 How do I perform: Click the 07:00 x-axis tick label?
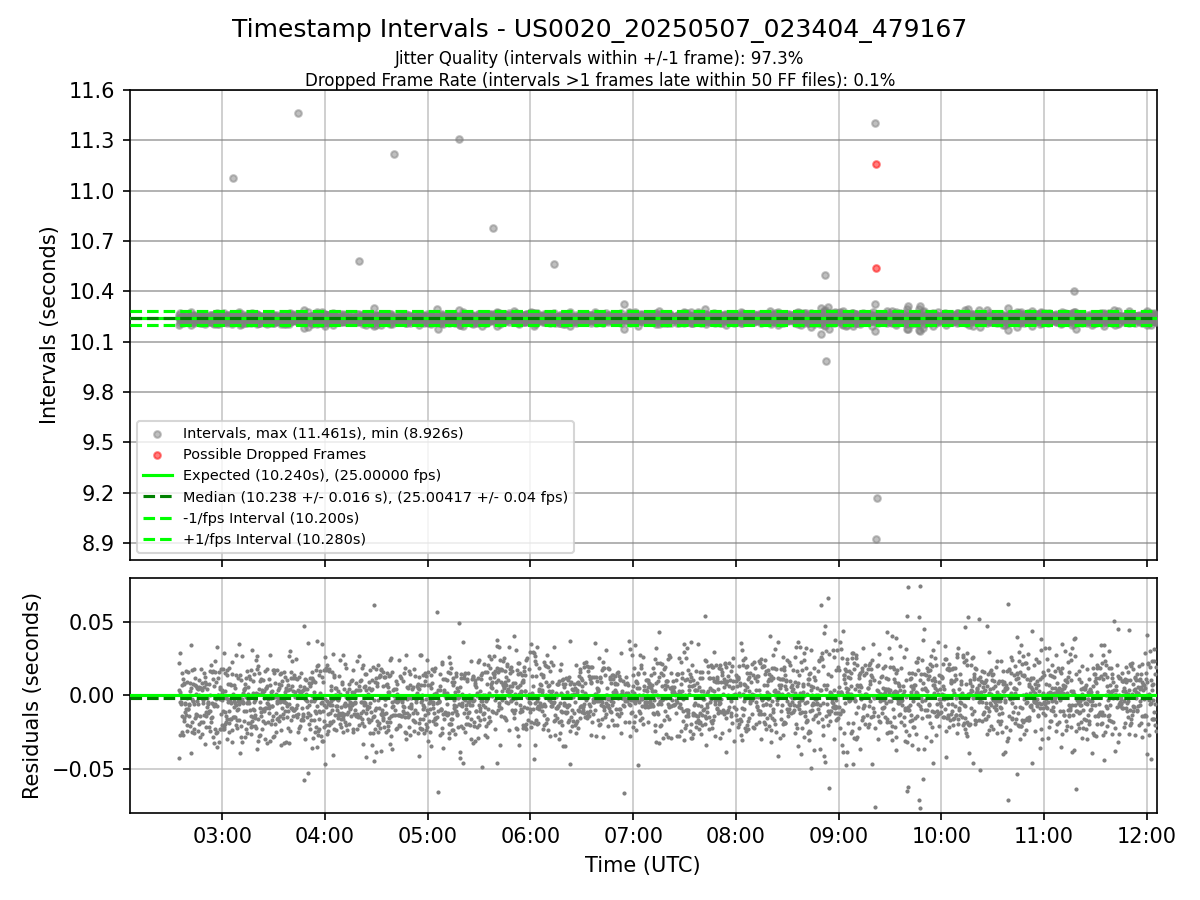coord(633,834)
